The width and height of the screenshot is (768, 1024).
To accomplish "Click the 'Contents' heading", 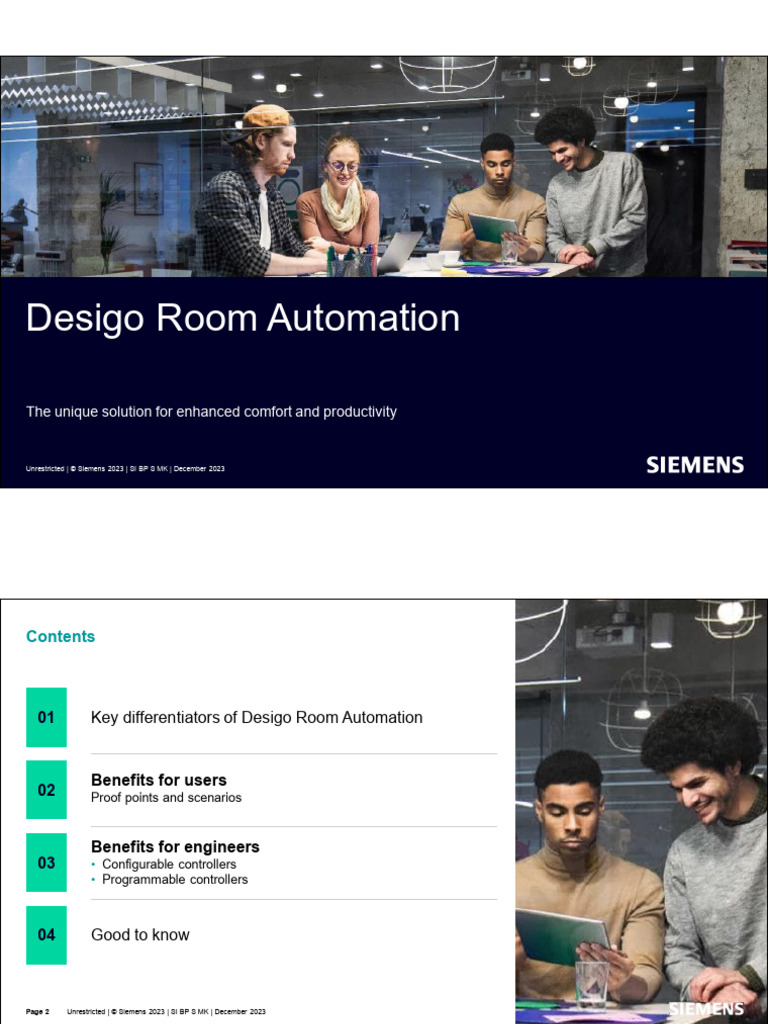I will [x=60, y=637].
